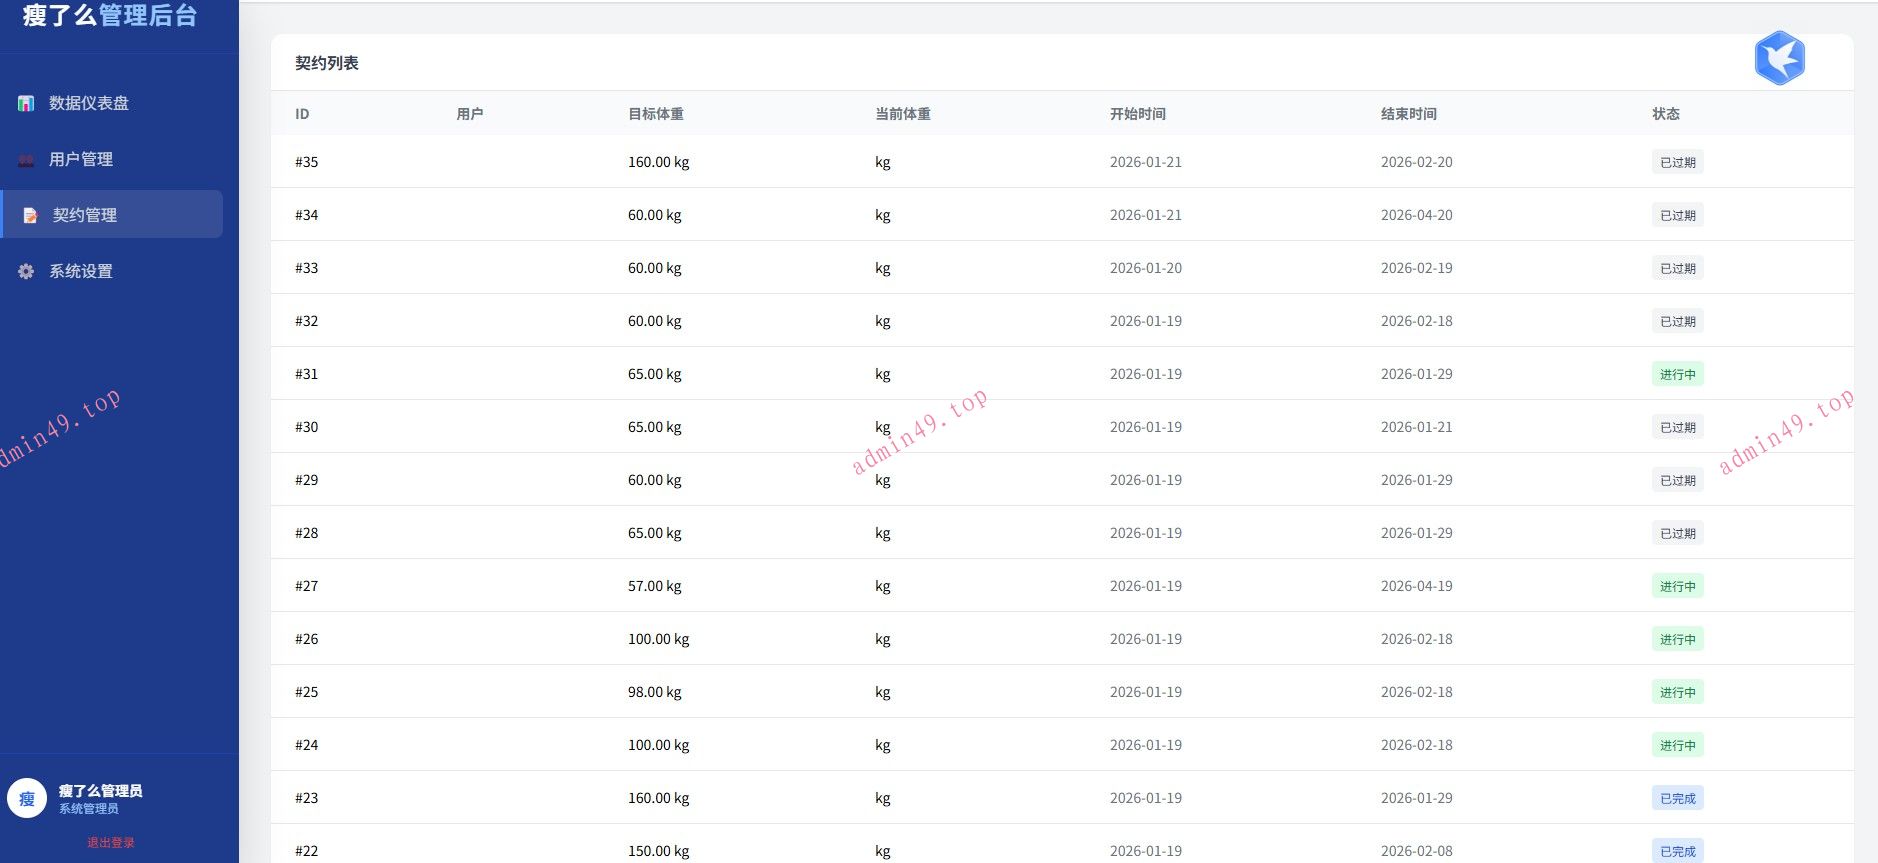Click the data dashboard chart icon

[x=26, y=103]
